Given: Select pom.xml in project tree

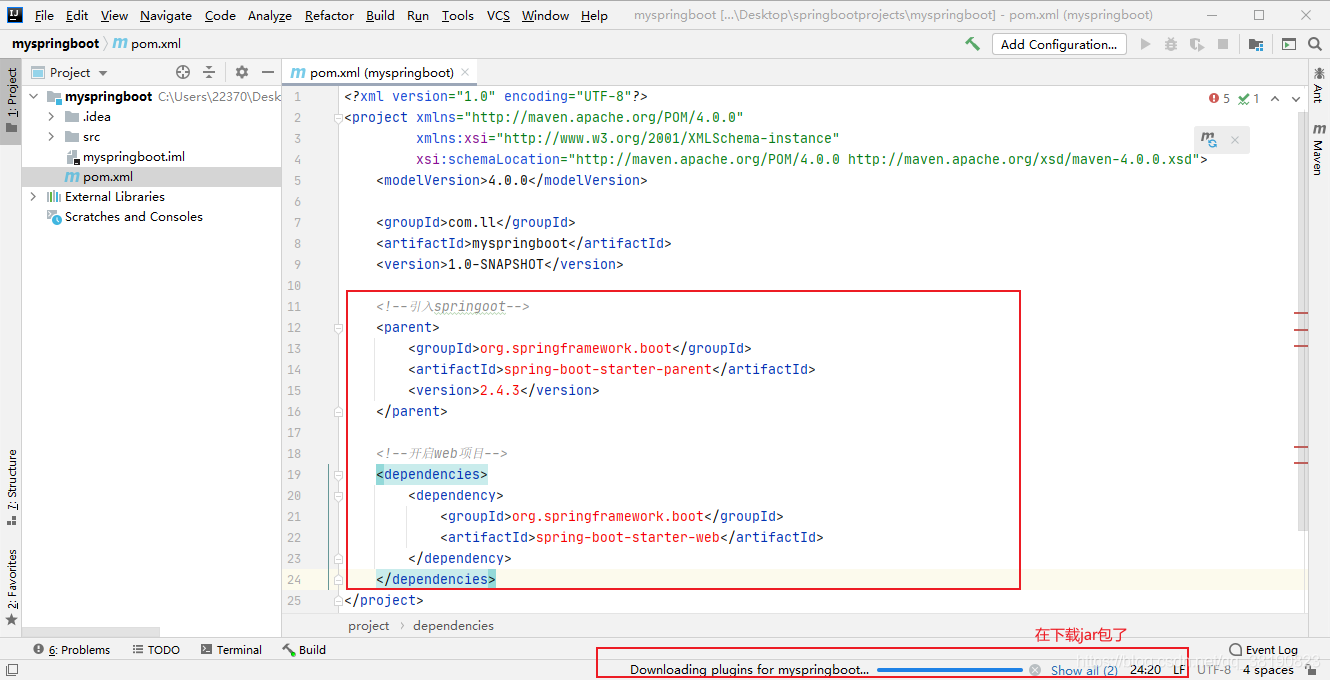Looking at the screenshot, I should (x=107, y=177).
